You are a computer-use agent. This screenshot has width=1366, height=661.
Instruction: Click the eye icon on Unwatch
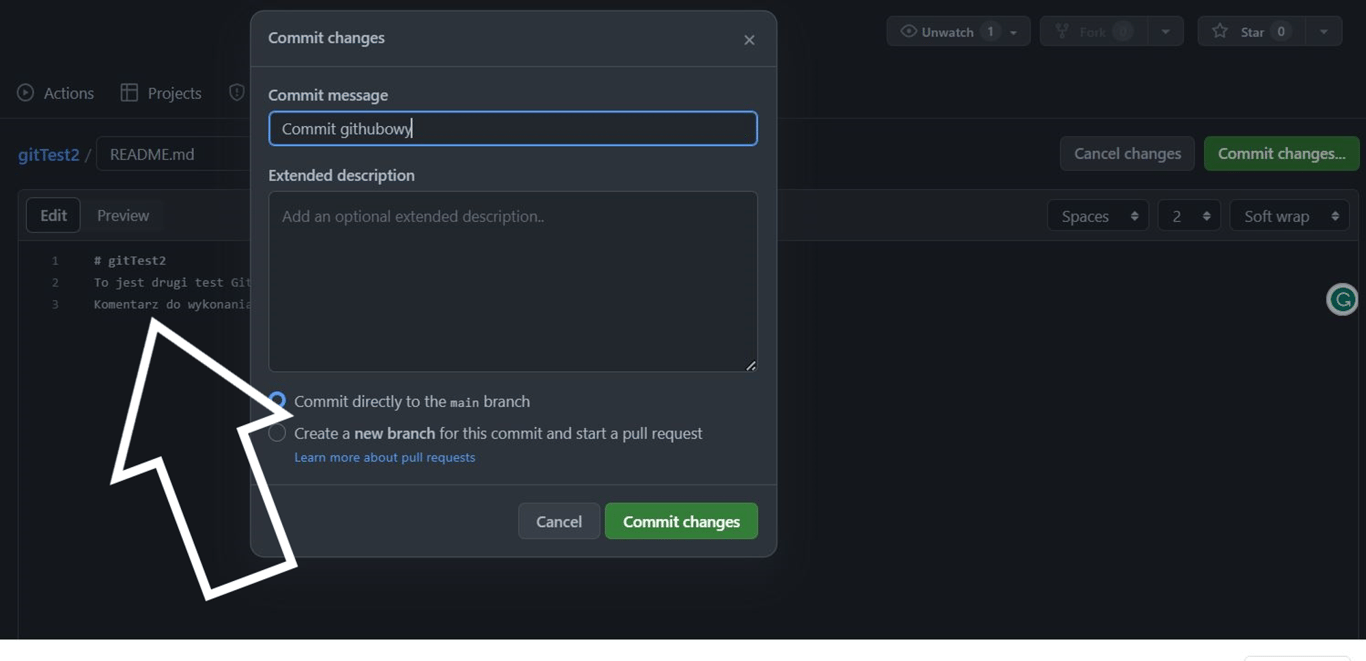908,31
